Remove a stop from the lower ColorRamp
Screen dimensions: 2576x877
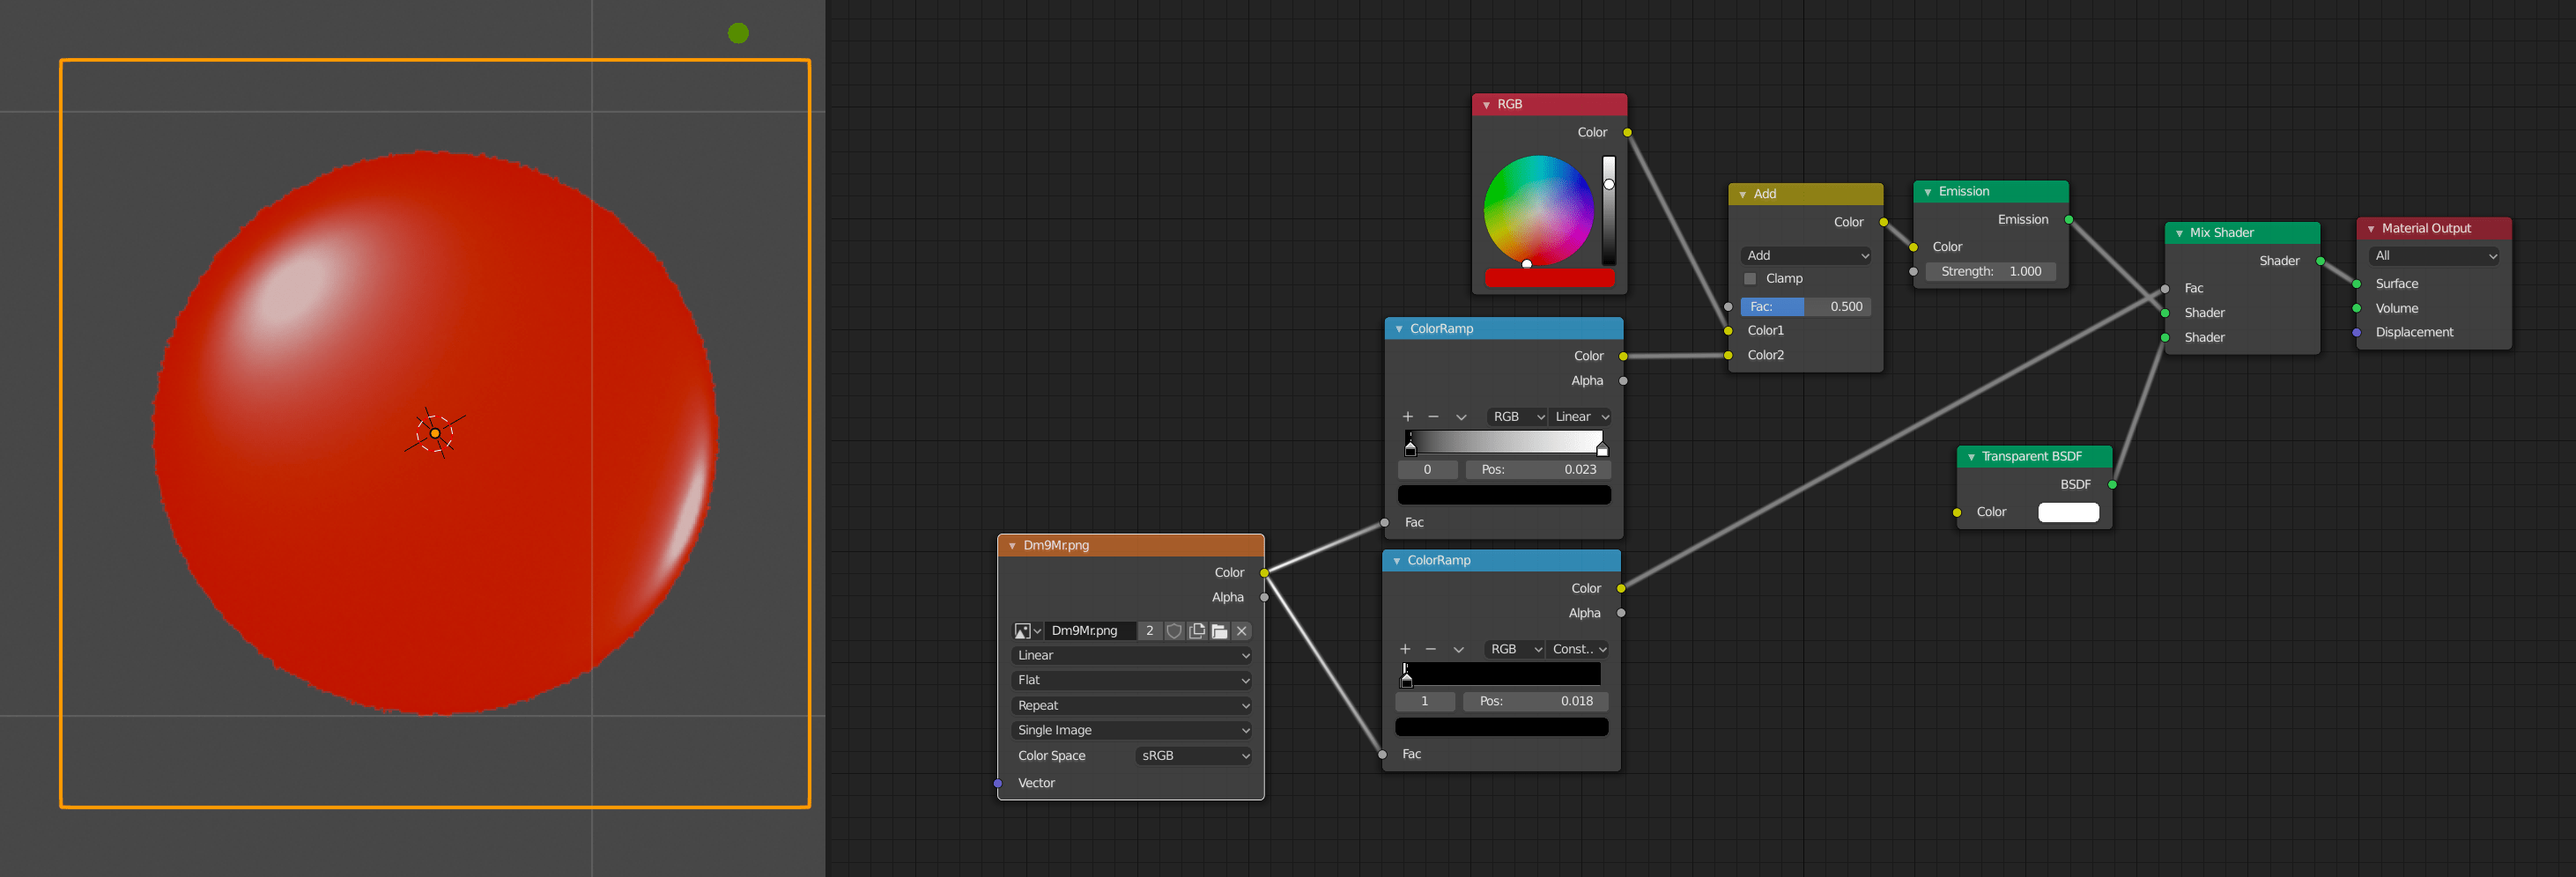1431,648
